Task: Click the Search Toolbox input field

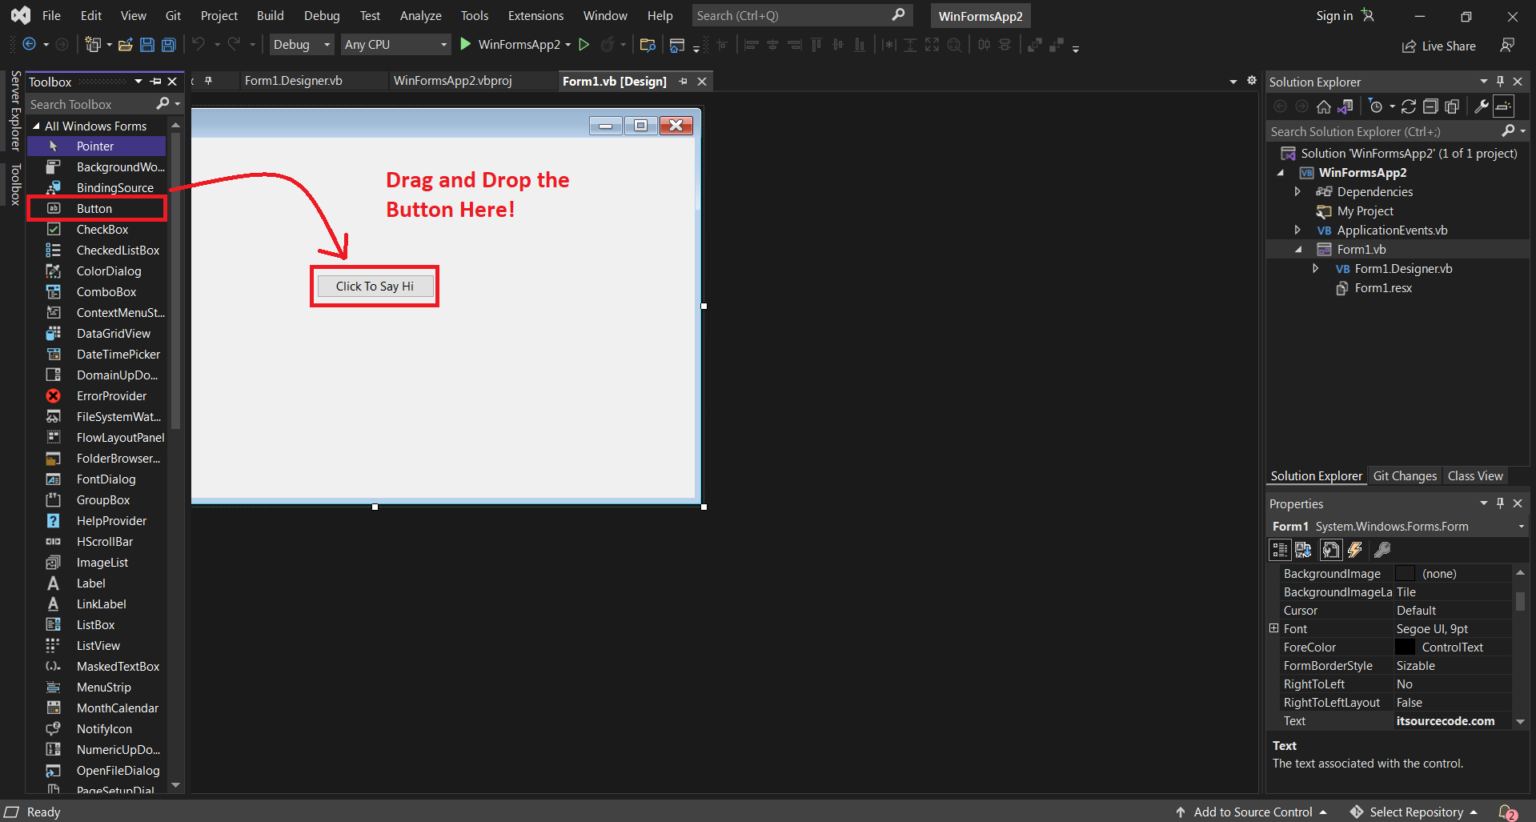Action: (x=90, y=104)
